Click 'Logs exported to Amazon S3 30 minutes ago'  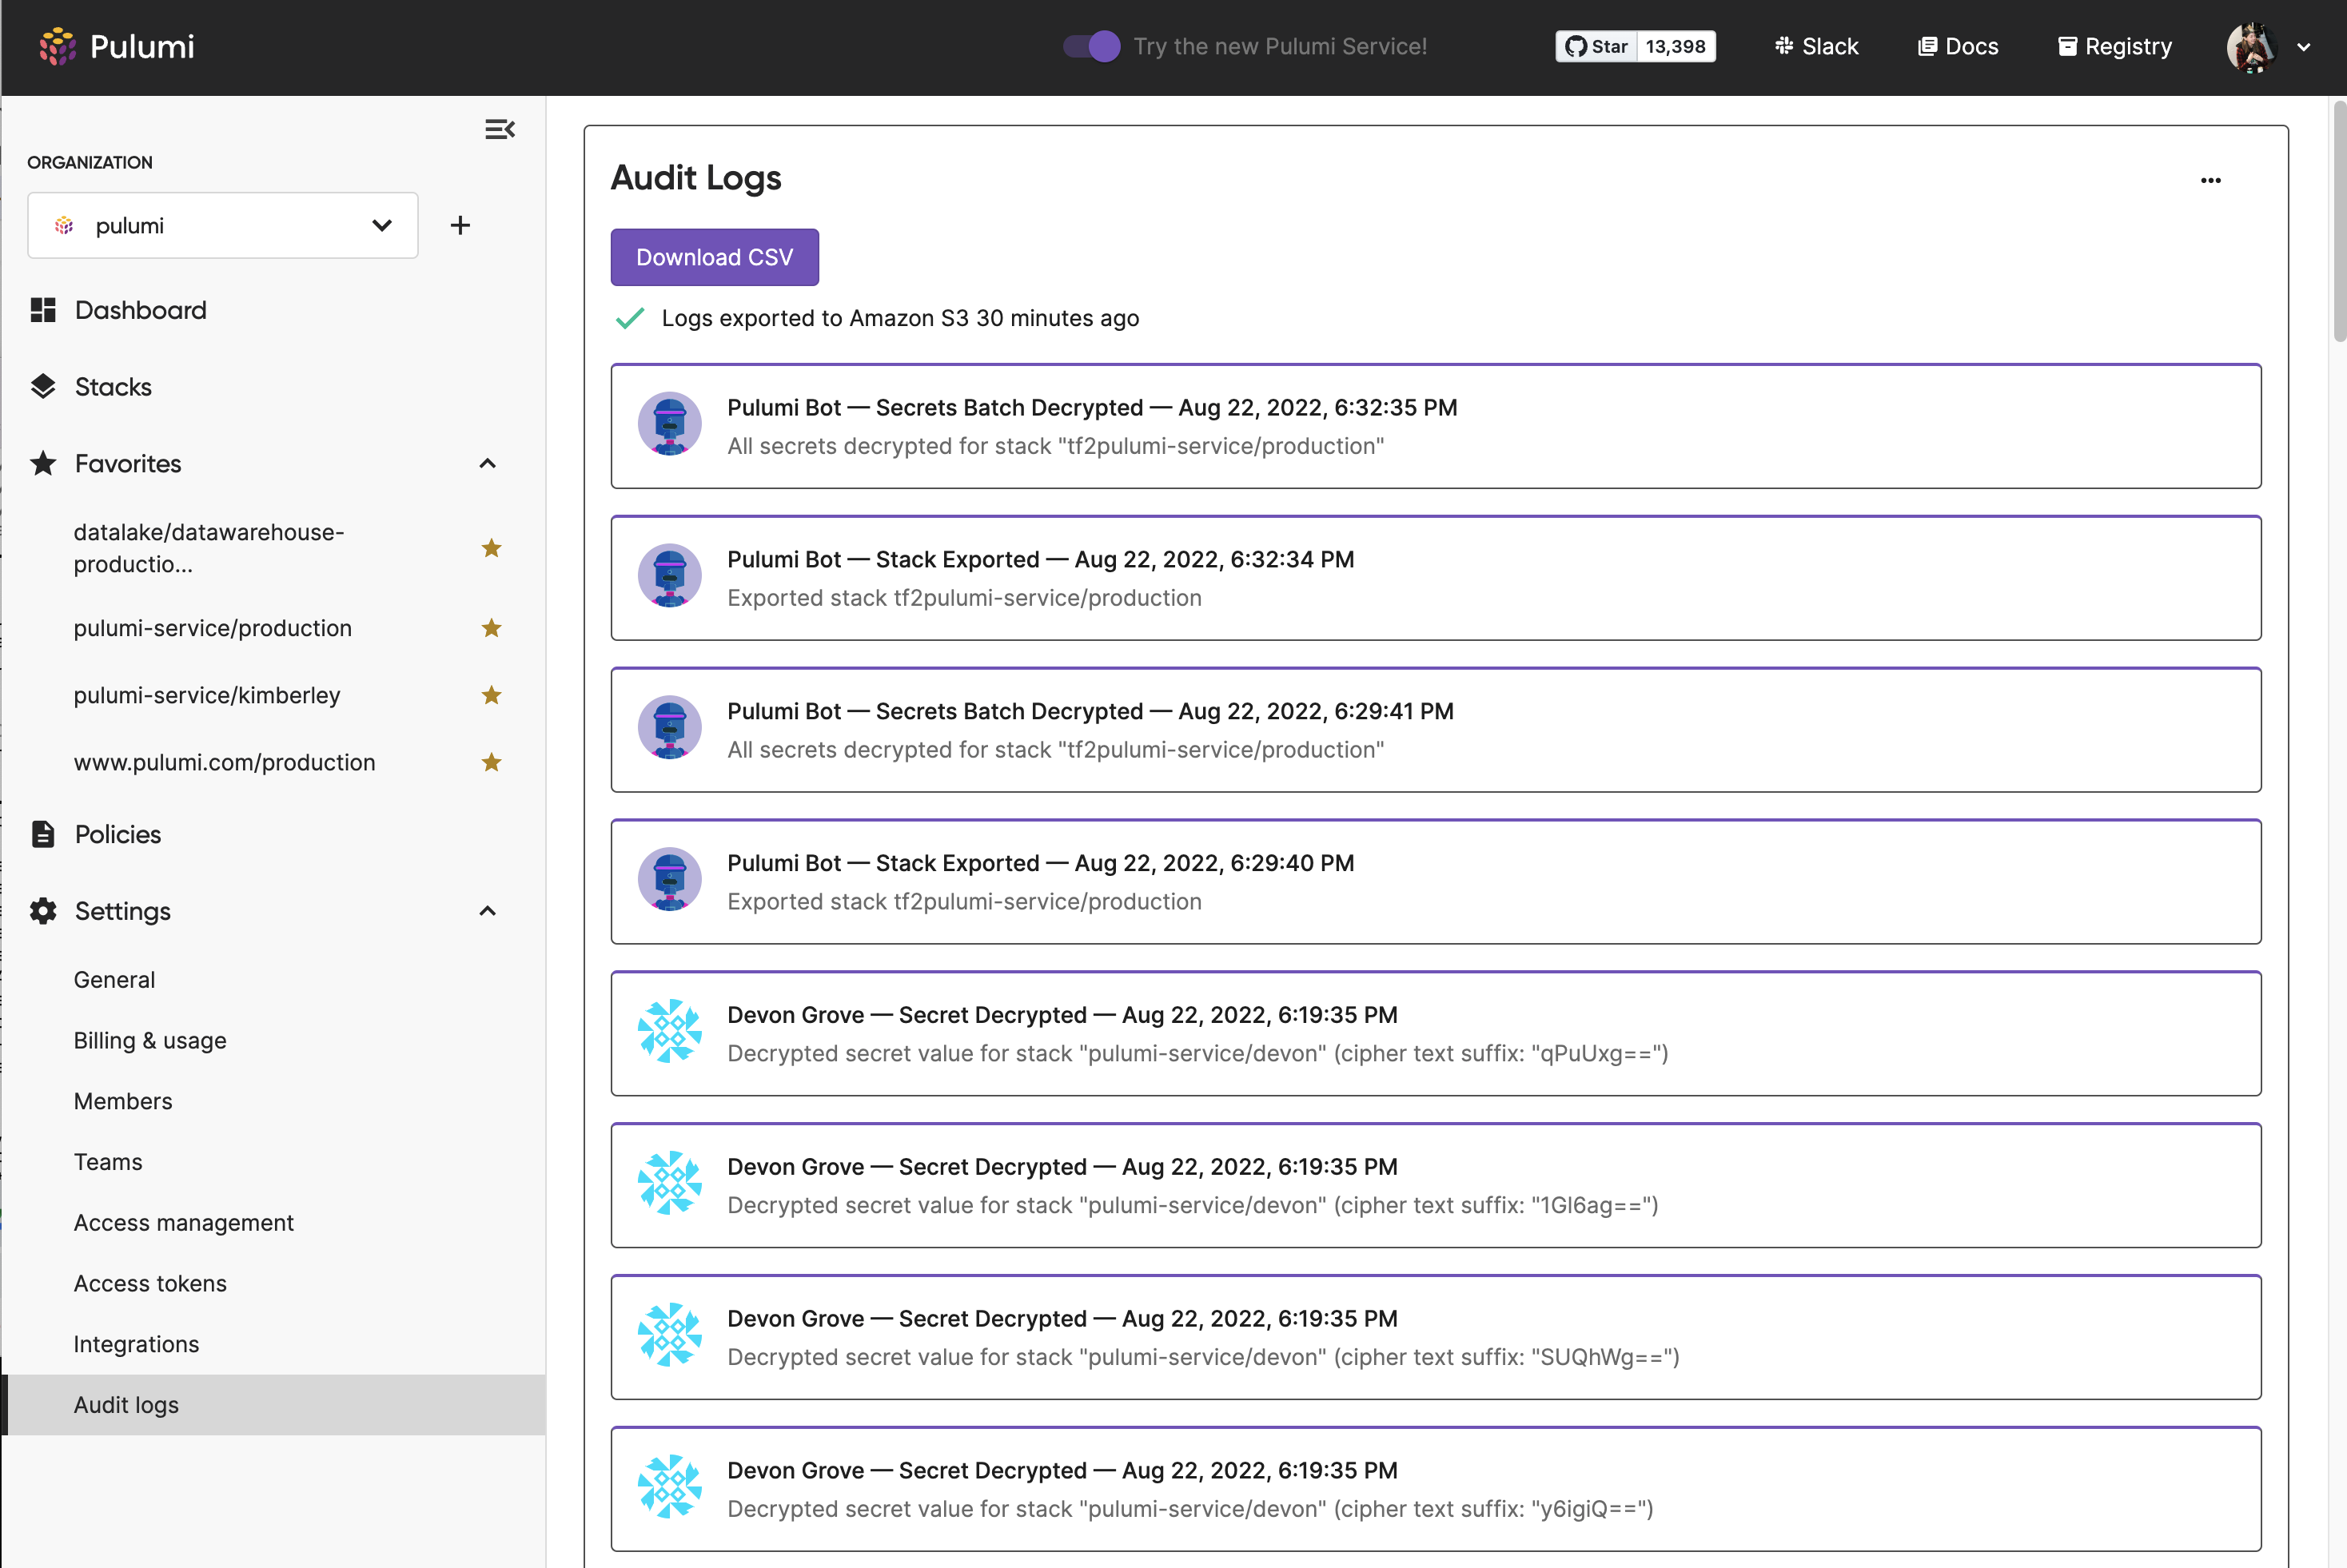point(900,318)
